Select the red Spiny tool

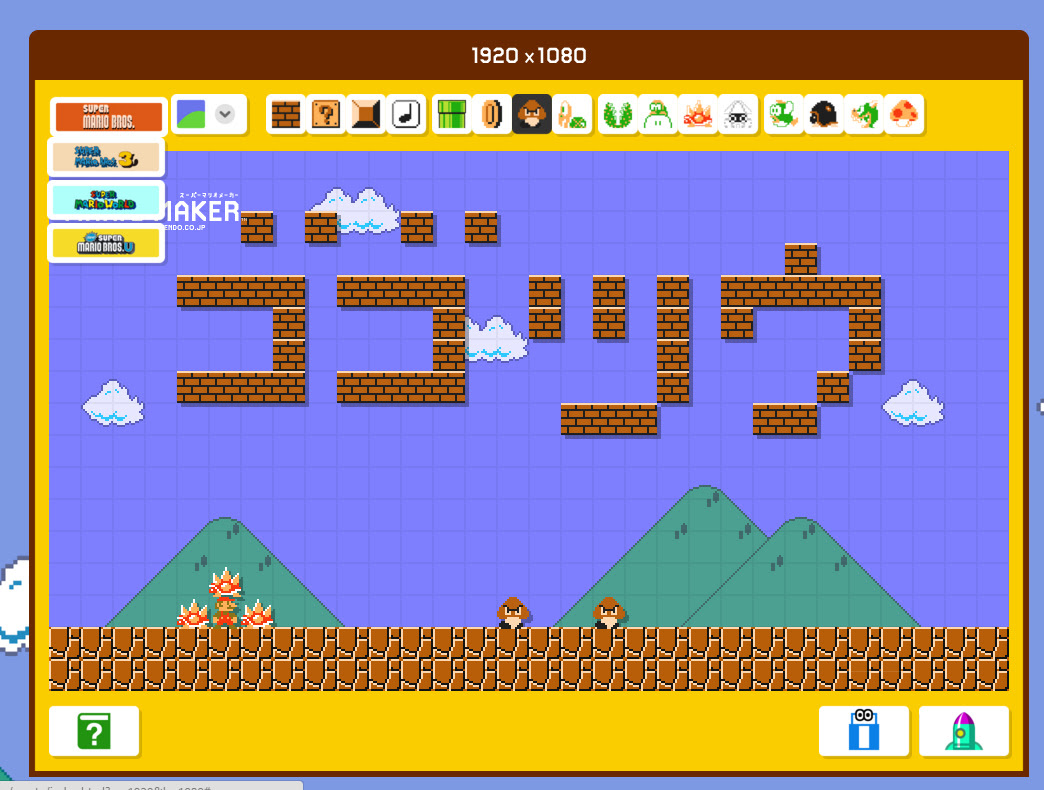point(697,114)
